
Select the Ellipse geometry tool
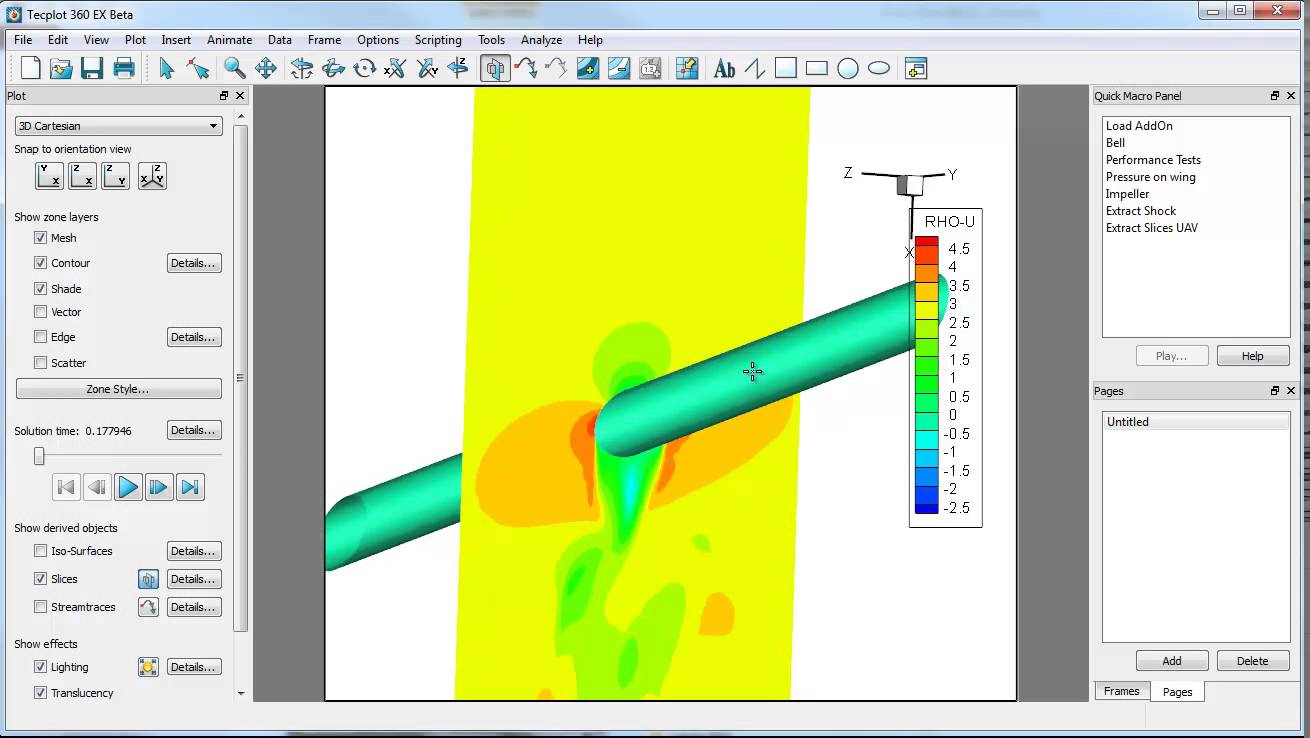point(879,68)
